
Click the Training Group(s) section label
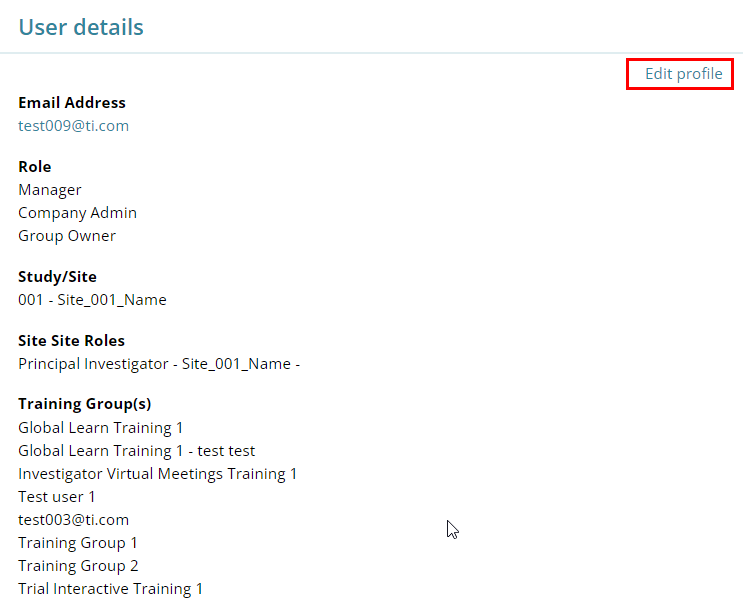click(x=85, y=405)
